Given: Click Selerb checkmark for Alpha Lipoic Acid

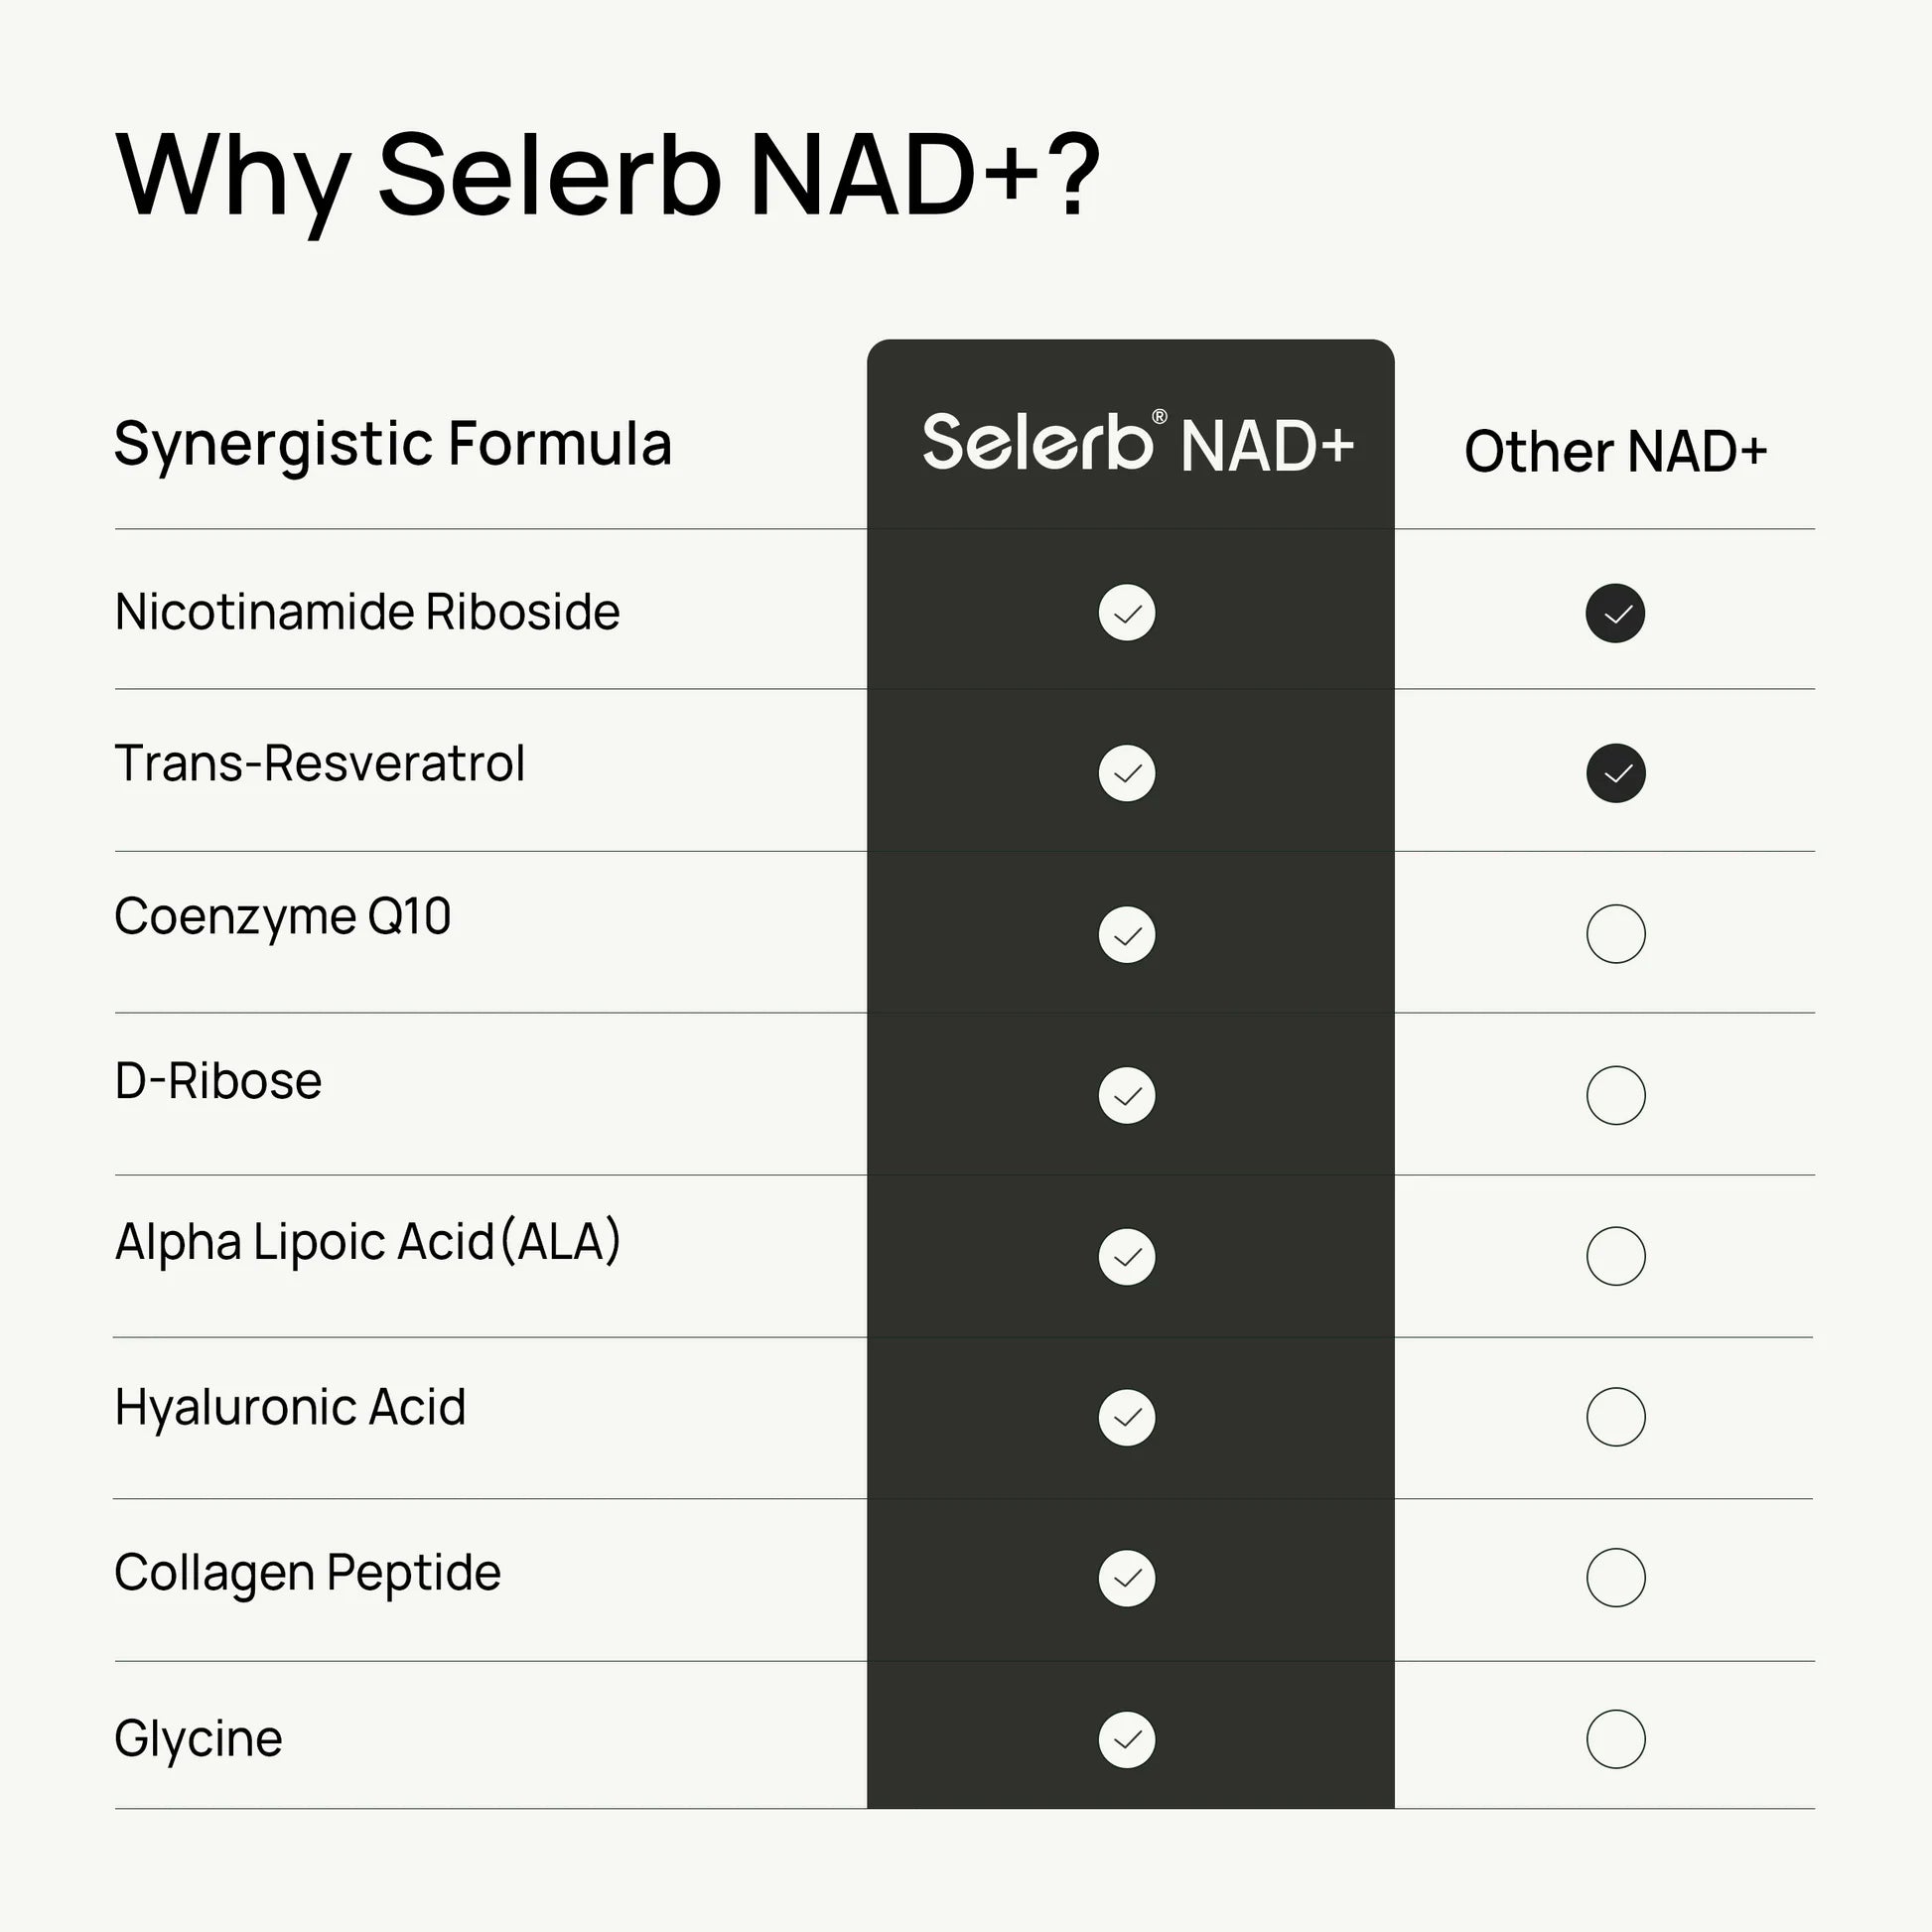Looking at the screenshot, I should point(1127,1257).
